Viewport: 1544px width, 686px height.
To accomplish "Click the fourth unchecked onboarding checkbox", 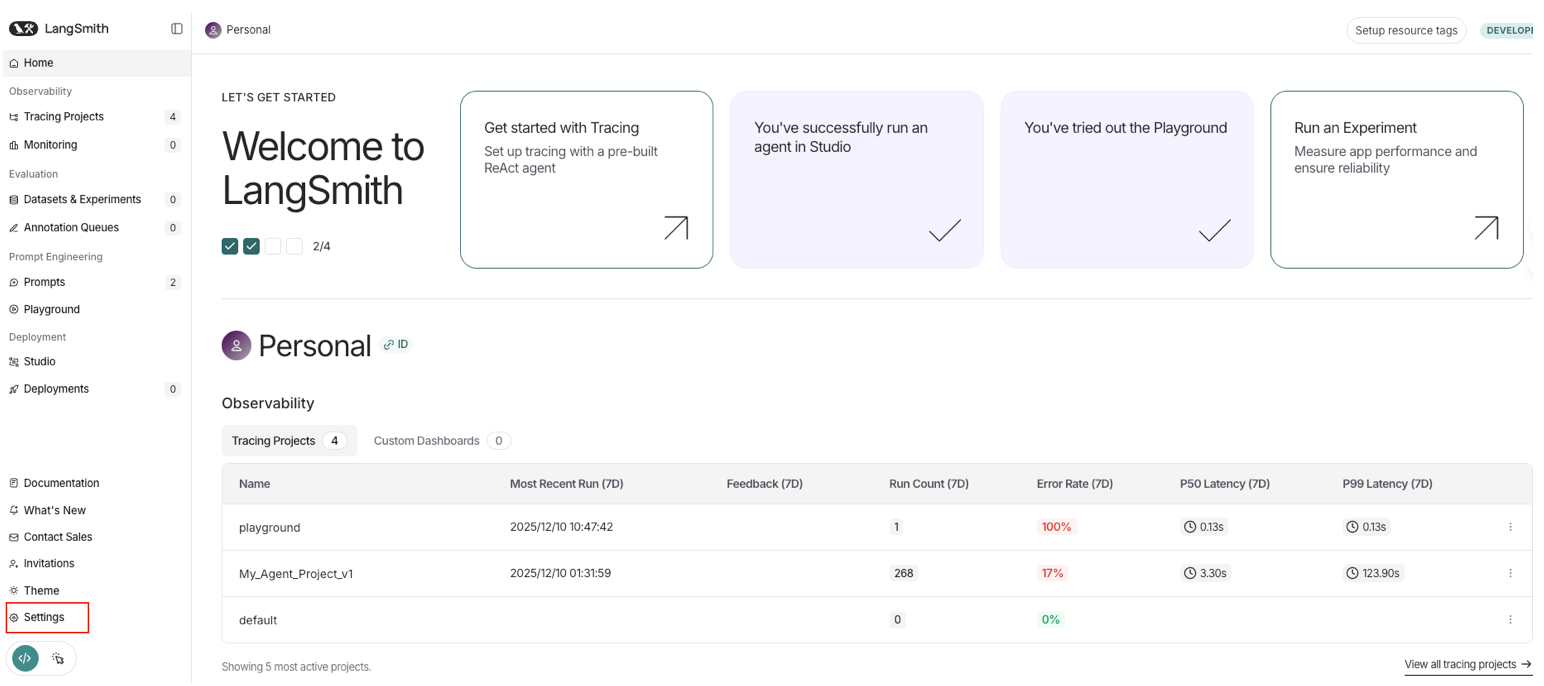I will point(294,246).
